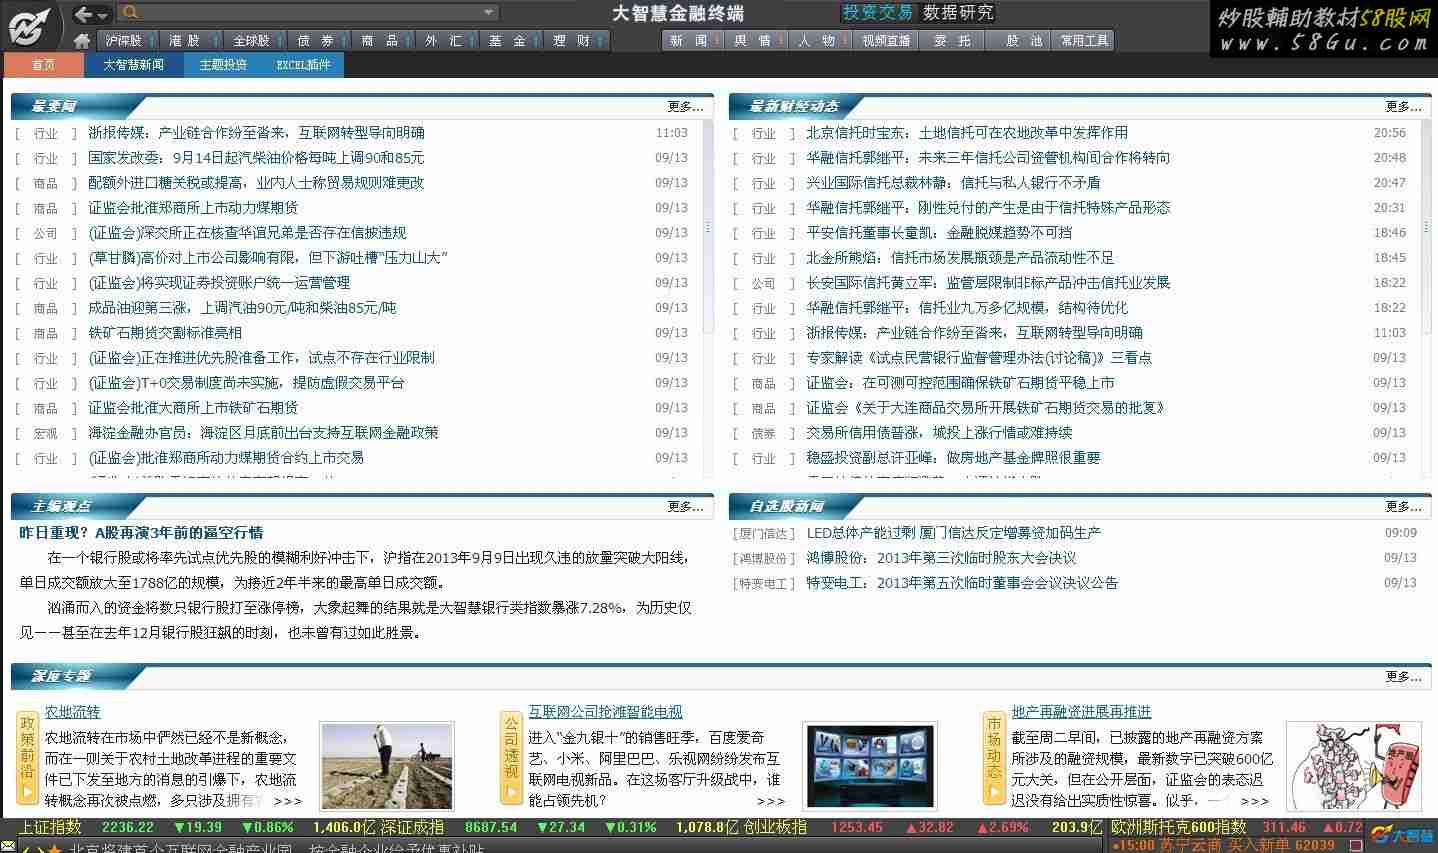Open the 互联网公司抢滩智能电视 title link
This screenshot has height=853, width=1438.
605,712
